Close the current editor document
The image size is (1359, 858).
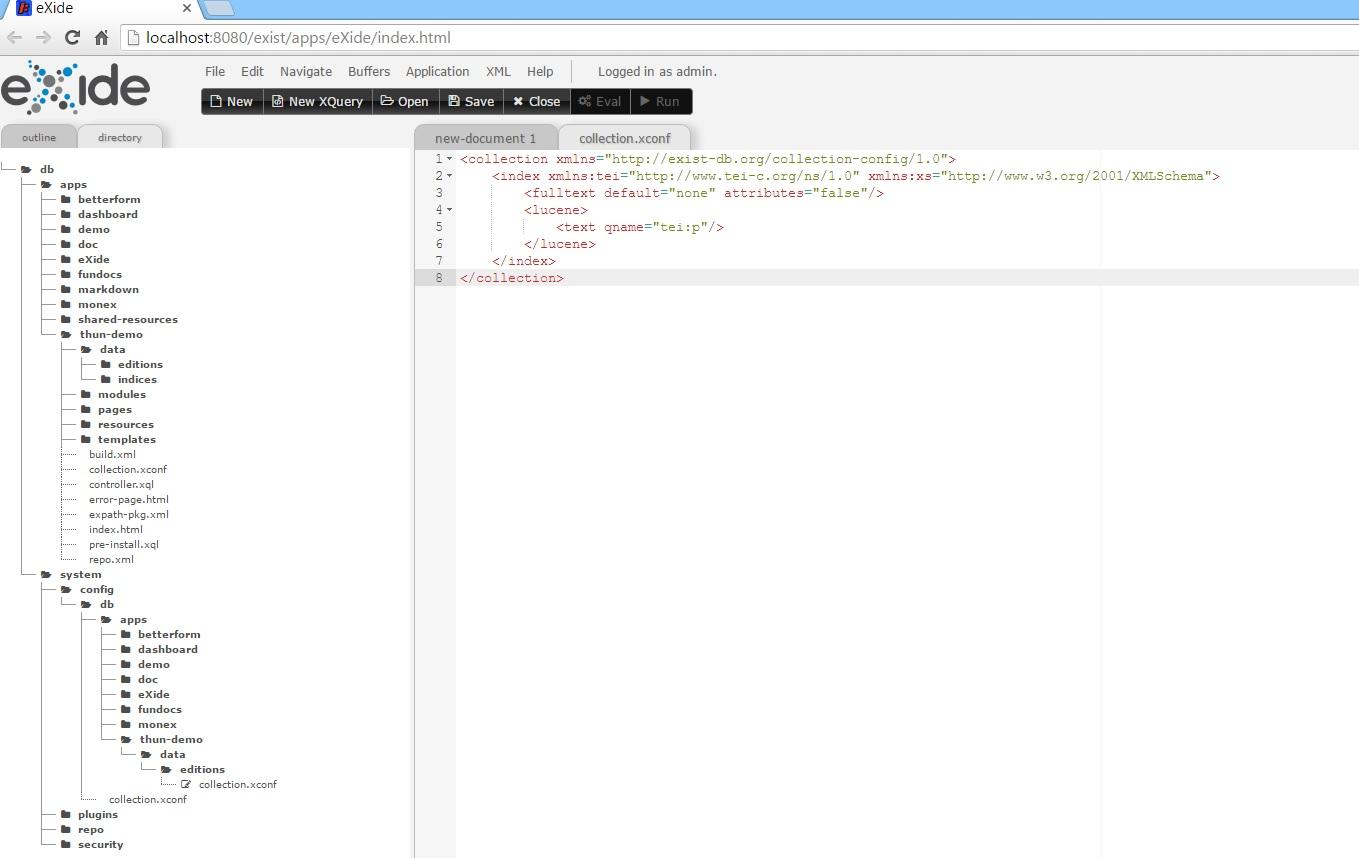537,101
